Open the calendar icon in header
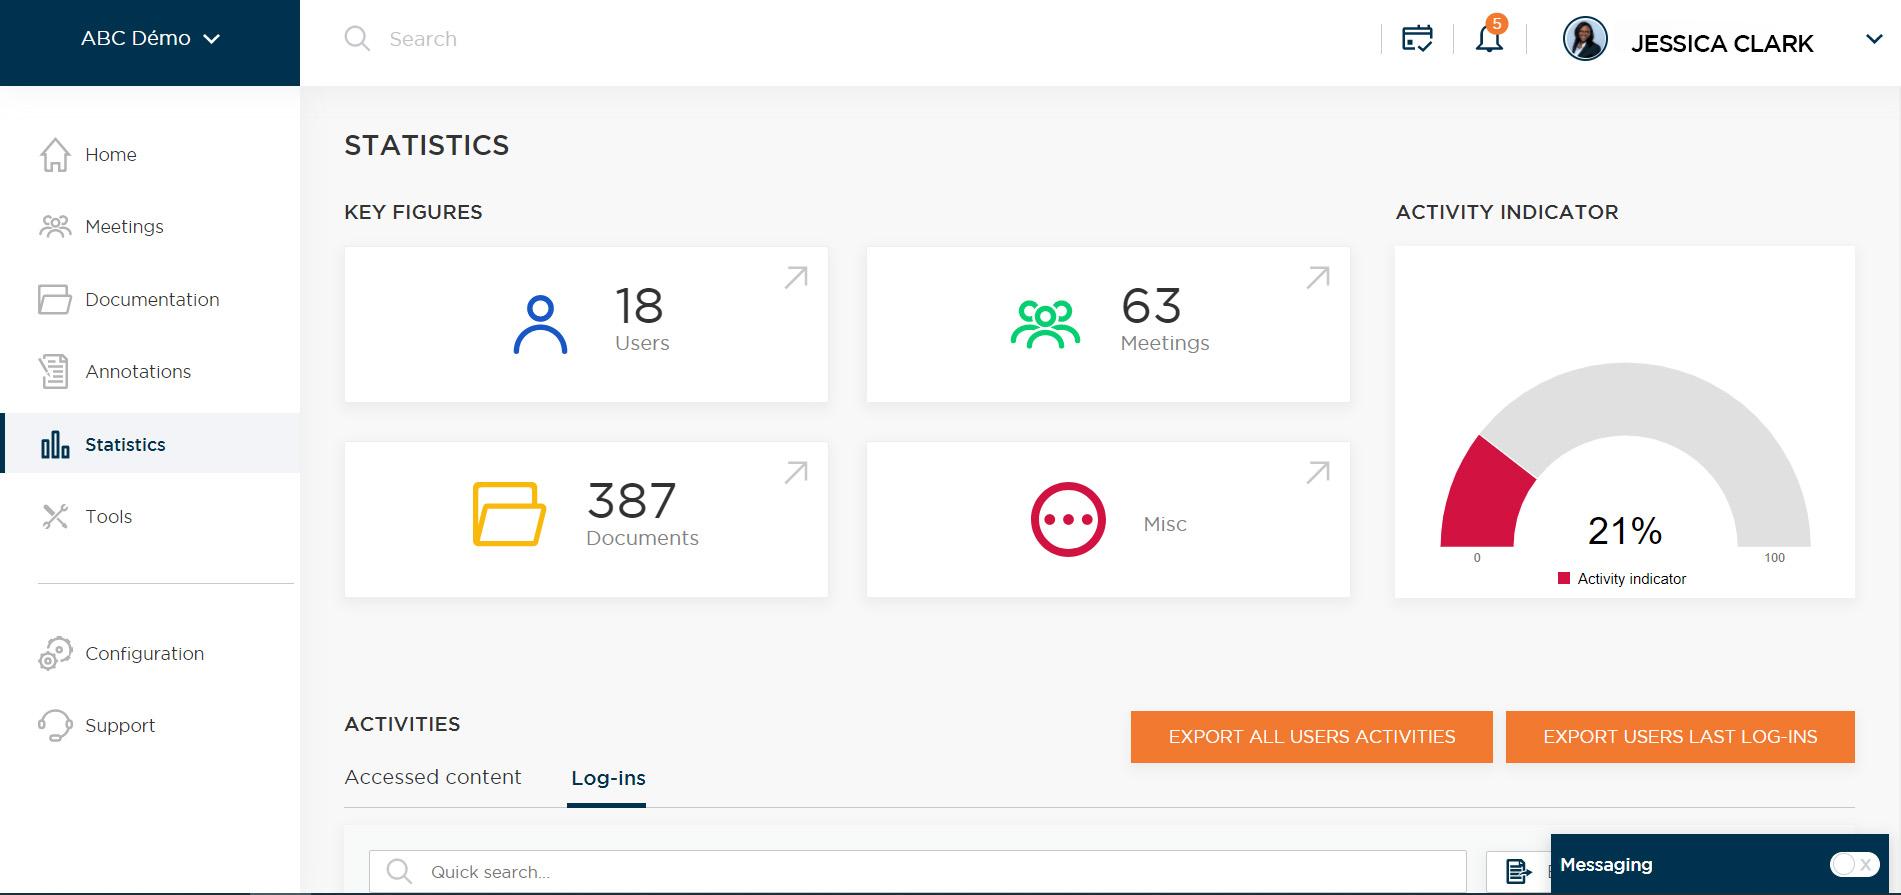1901x895 pixels. click(1417, 39)
